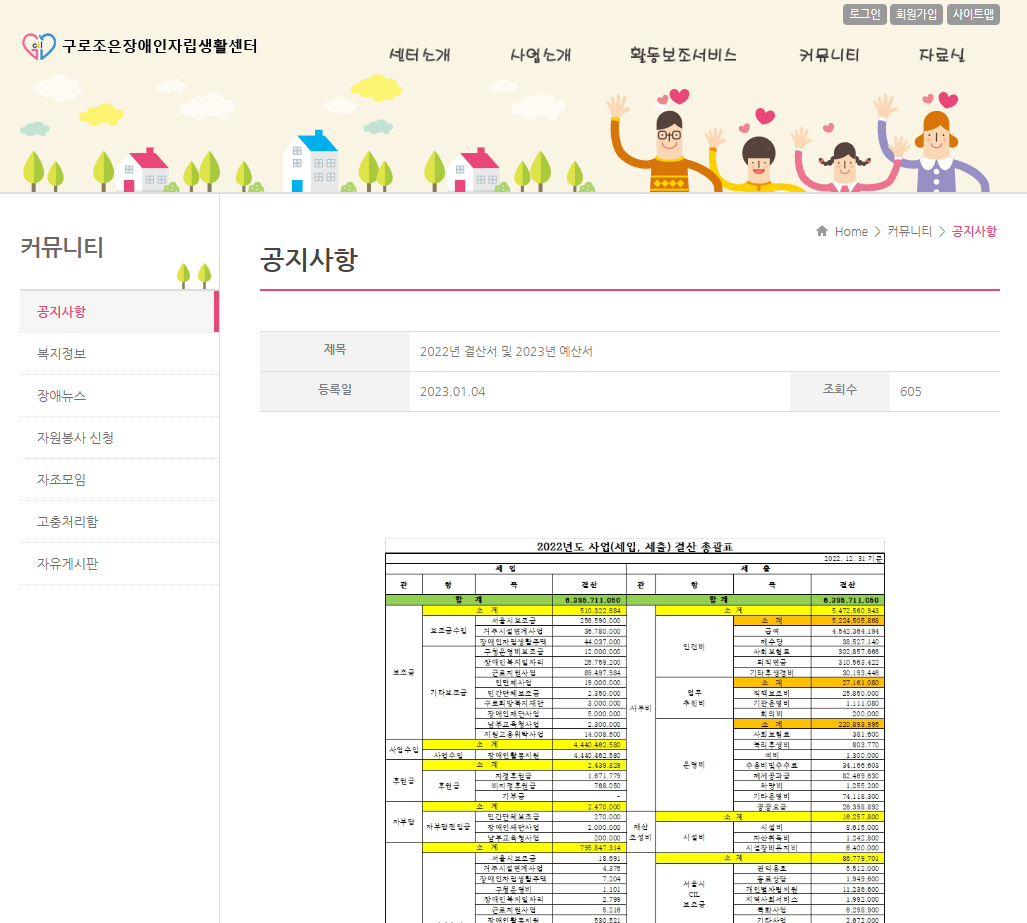
Task: Open the 2022 결산 총괄표 image
Action: 635,730
